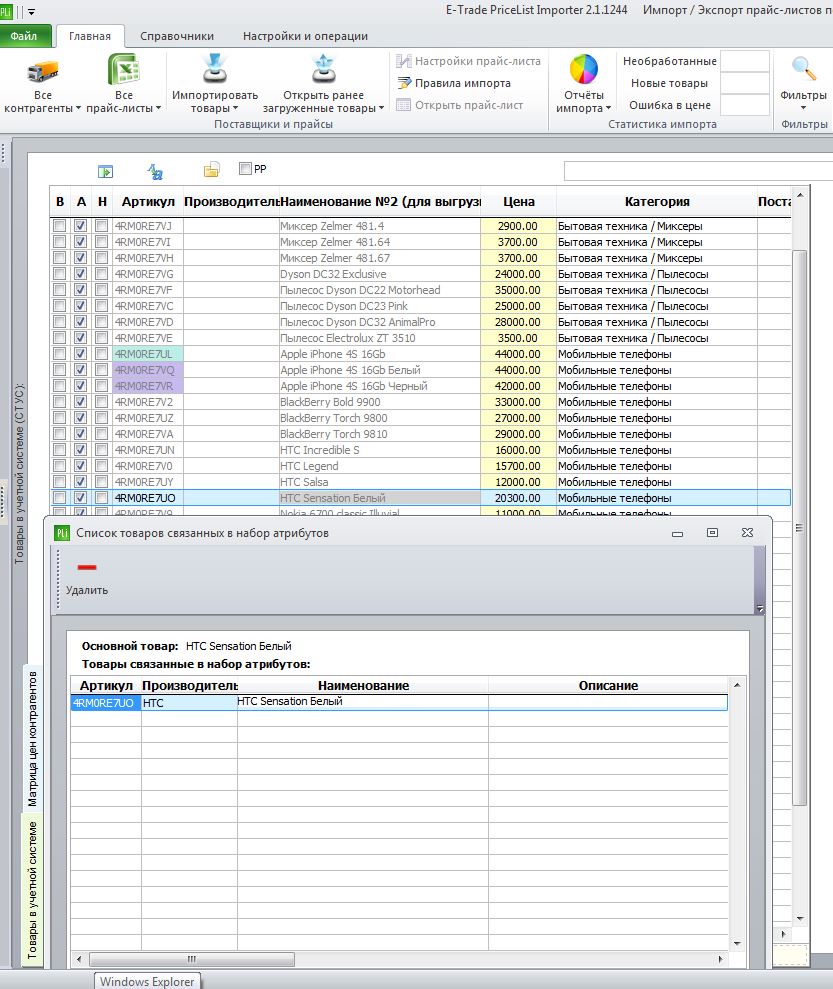
Task: Click Открыть прайс-лист item
Action: click(x=460, y=105)
